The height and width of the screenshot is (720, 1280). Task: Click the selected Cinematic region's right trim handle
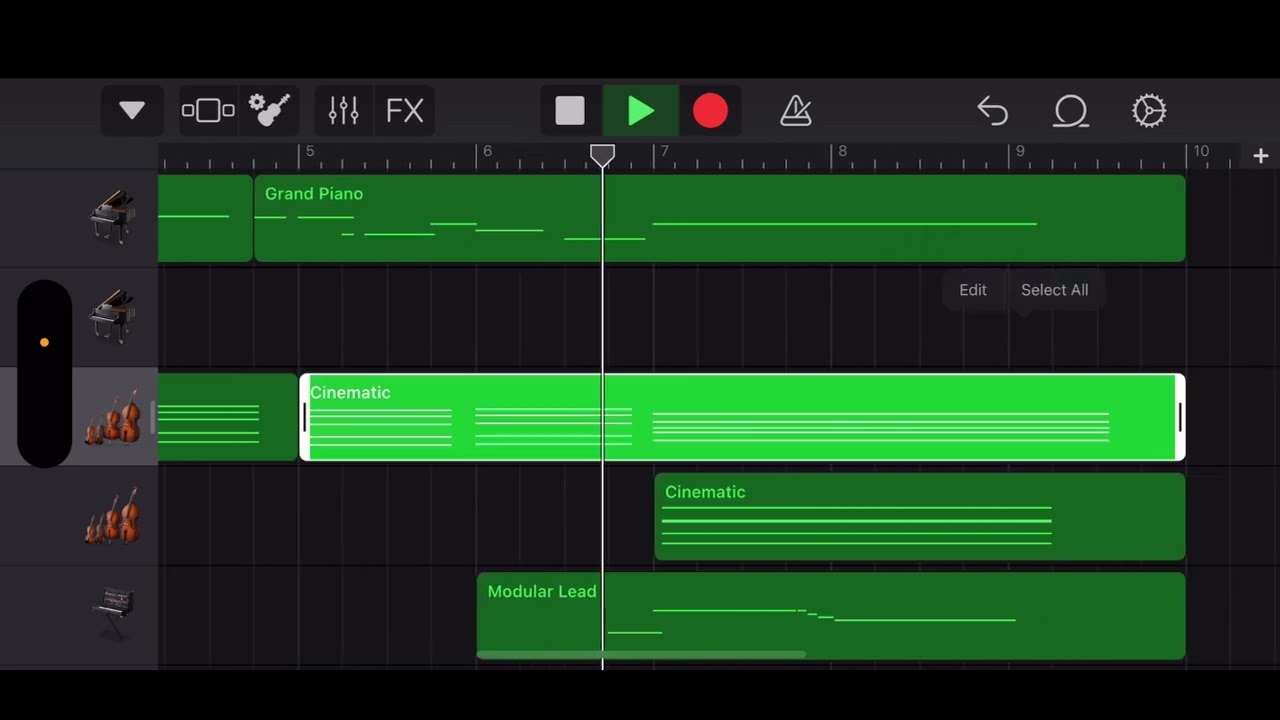coord(1180,417)
